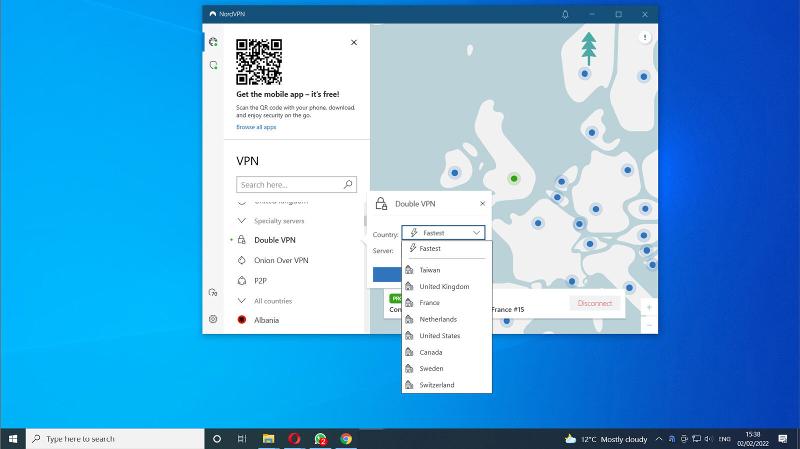Open the second sidebar icon below the globe
Image resolution: width=800 pixels, height=449 pixels.
click(x=213, y=65)
